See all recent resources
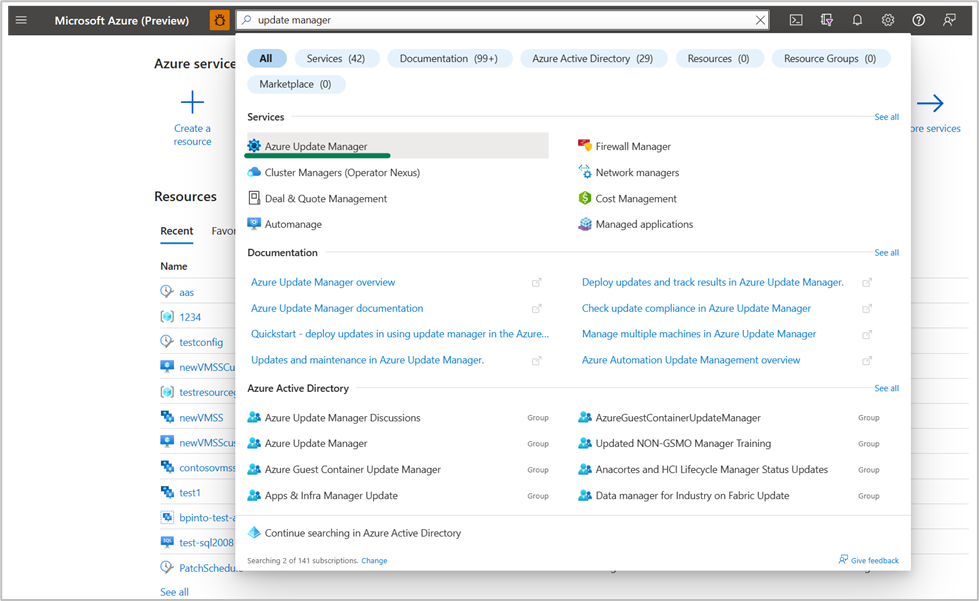The width and height of the screenshot is (979, 601). pos(174,592)
